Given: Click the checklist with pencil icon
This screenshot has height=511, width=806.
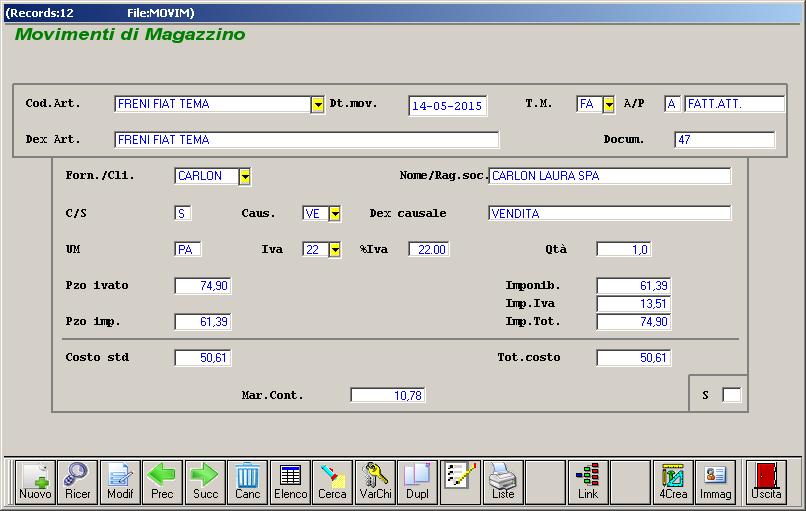Looking at the screenshot, I should click(461, 482).
